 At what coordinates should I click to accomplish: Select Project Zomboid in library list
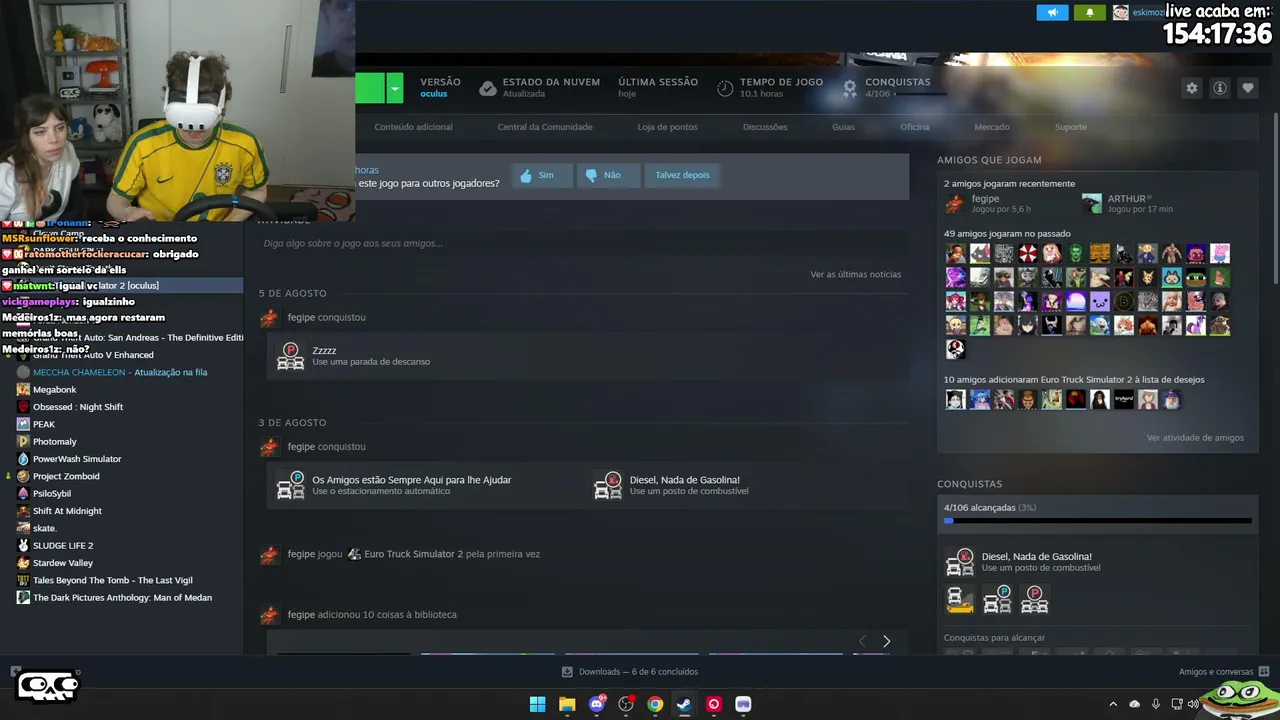pyautogui.click(x=66, y=476)
